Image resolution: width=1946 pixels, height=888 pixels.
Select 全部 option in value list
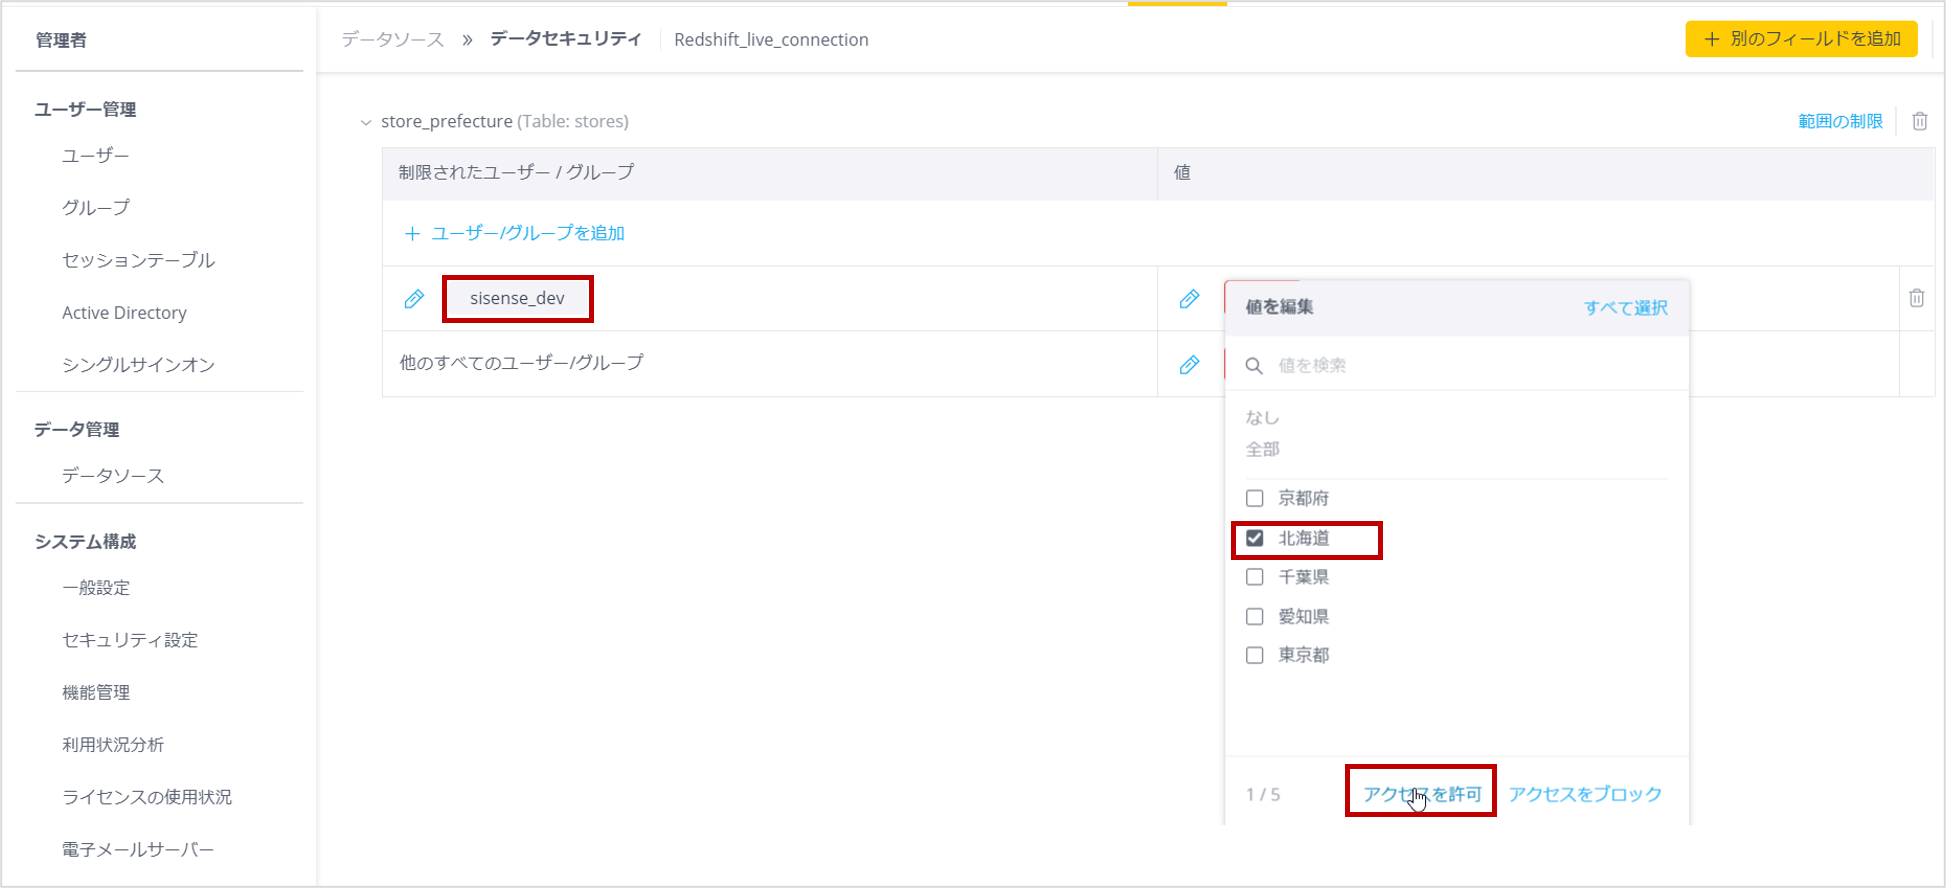pyautogui.click(x=1262, y=449)
